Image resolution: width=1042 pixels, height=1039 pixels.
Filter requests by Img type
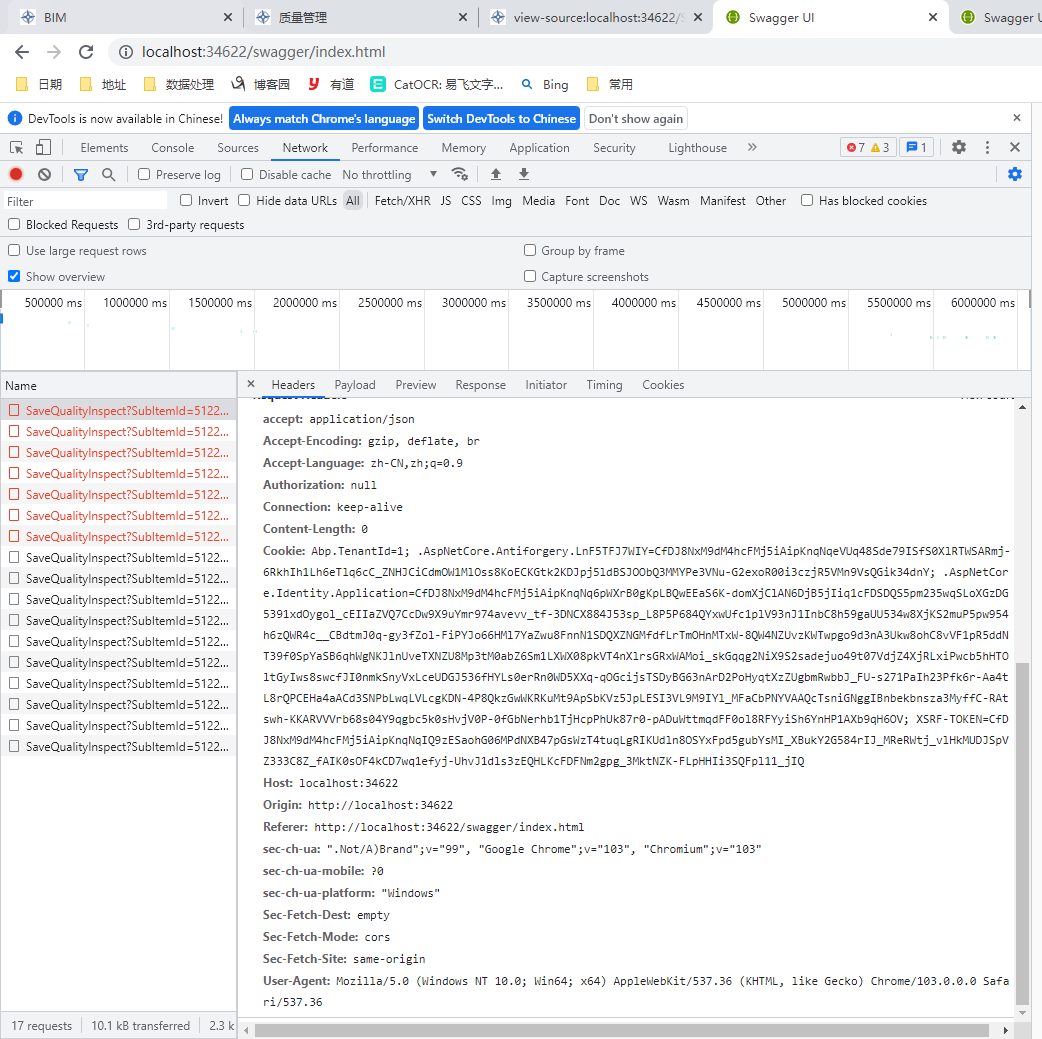point(501,201)
